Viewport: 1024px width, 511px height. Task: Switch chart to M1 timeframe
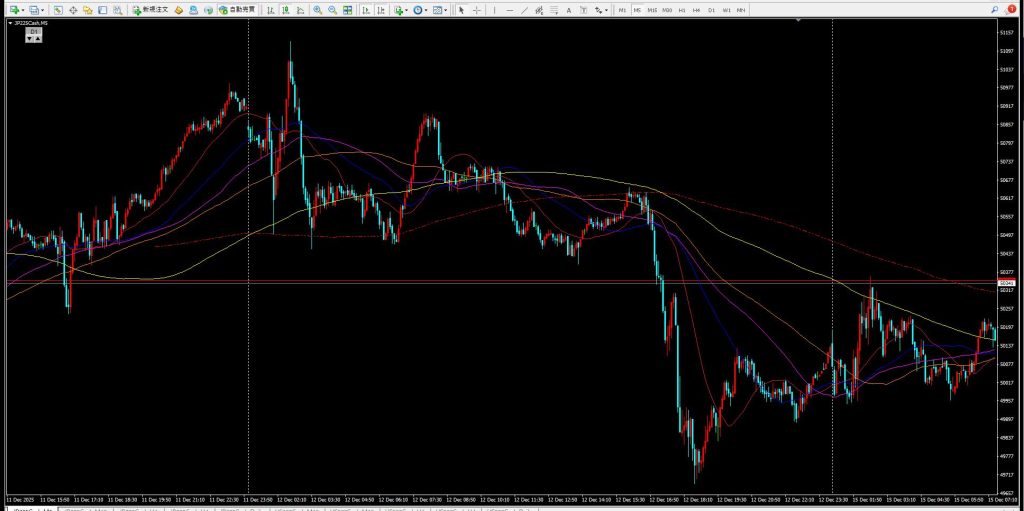(622, 9)
